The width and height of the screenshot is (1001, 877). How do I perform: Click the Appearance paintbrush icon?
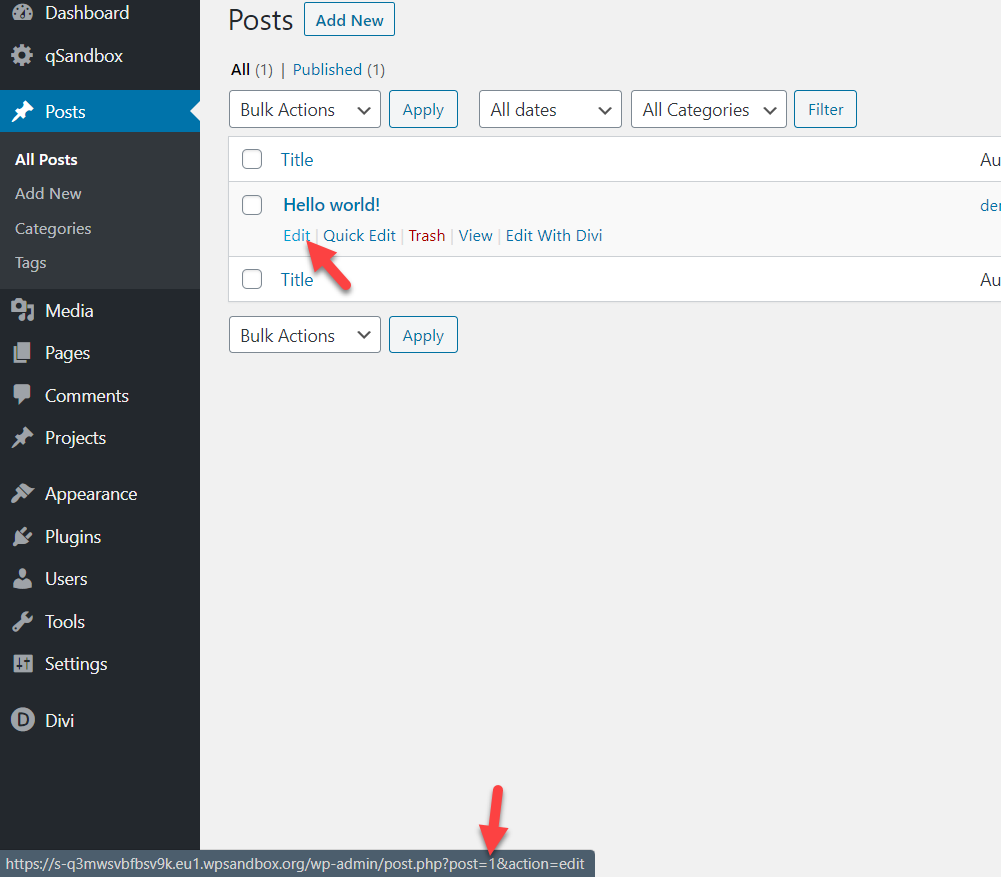click(22, 494)
